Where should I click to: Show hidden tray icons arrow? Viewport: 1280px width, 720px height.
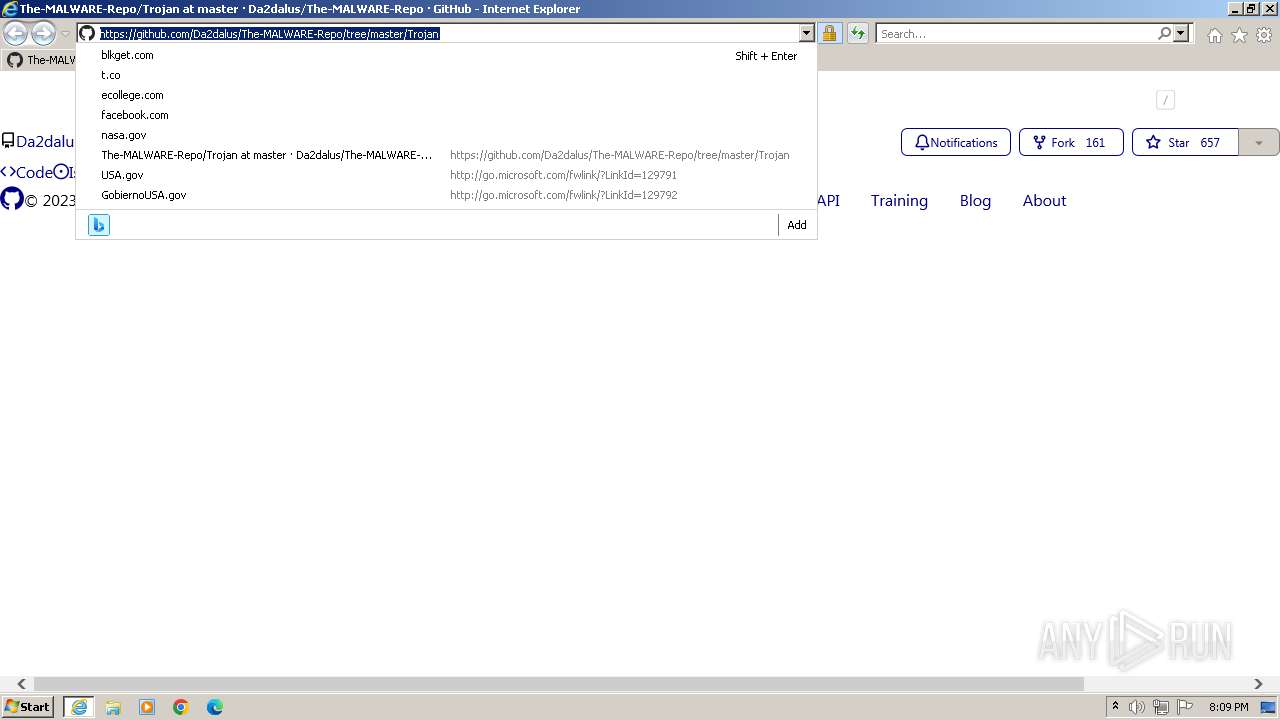[1115, 707]
